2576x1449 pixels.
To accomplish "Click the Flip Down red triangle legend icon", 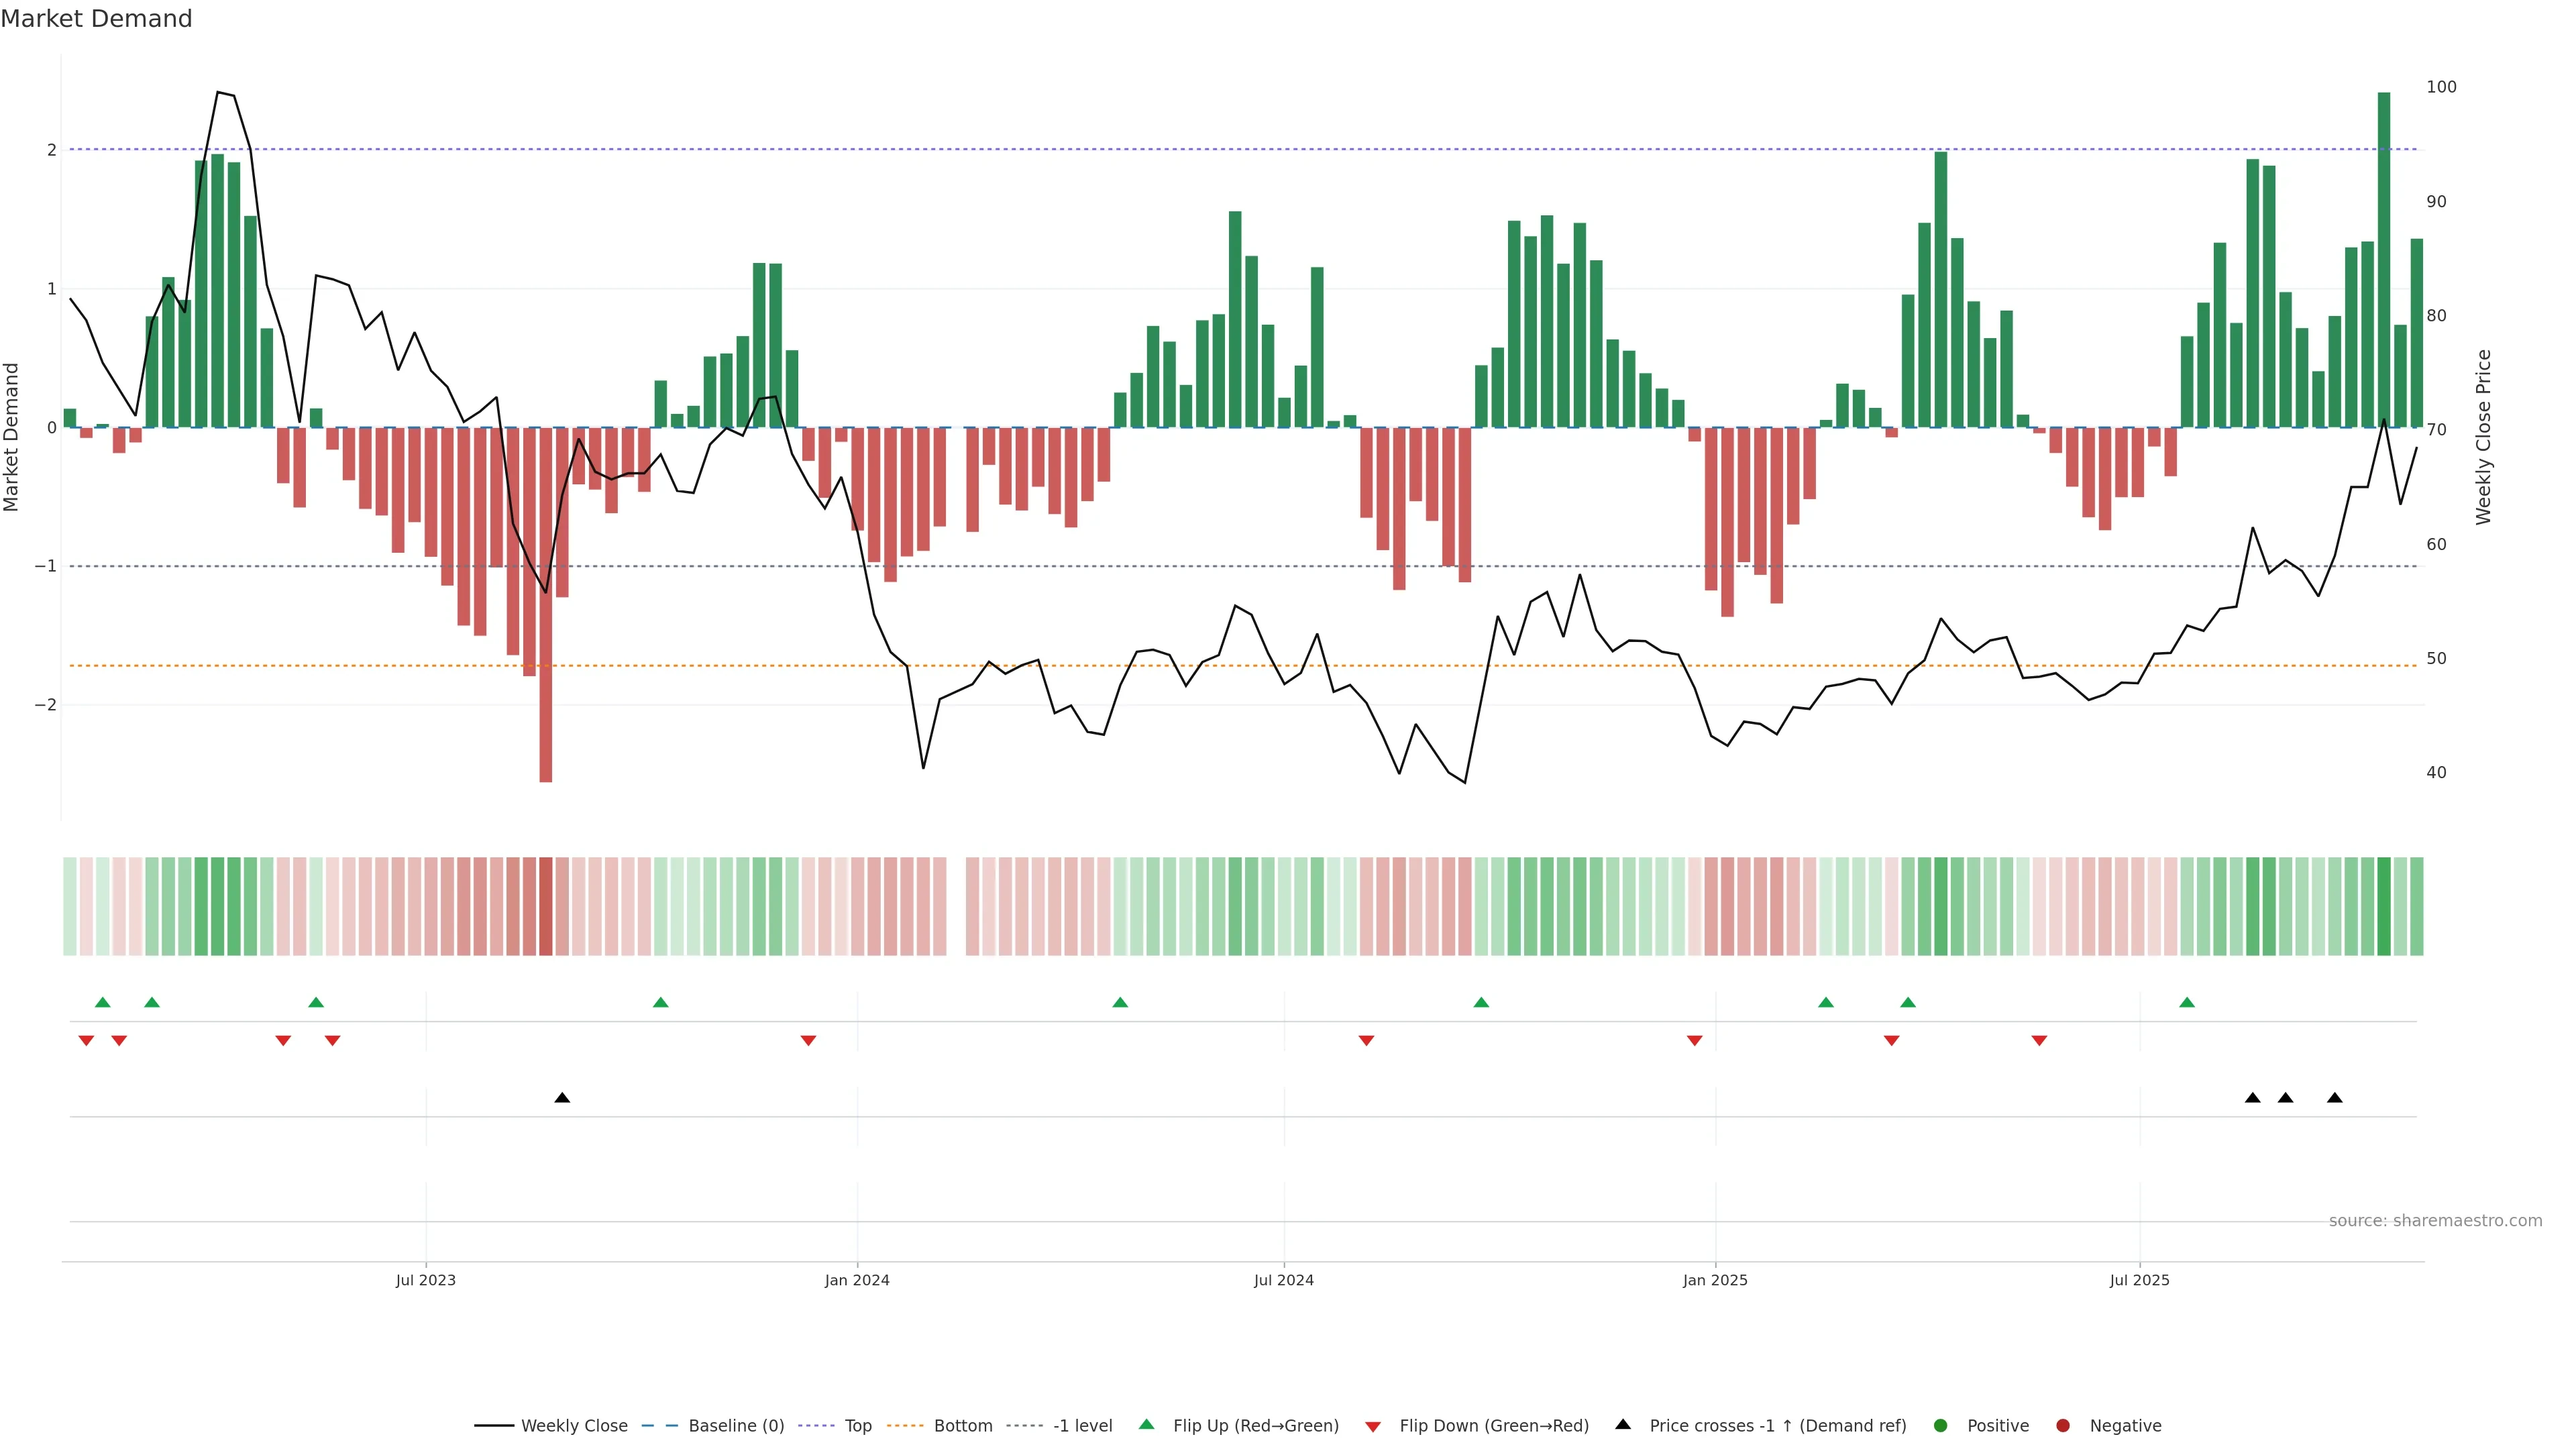I will pos(1373,1426).
